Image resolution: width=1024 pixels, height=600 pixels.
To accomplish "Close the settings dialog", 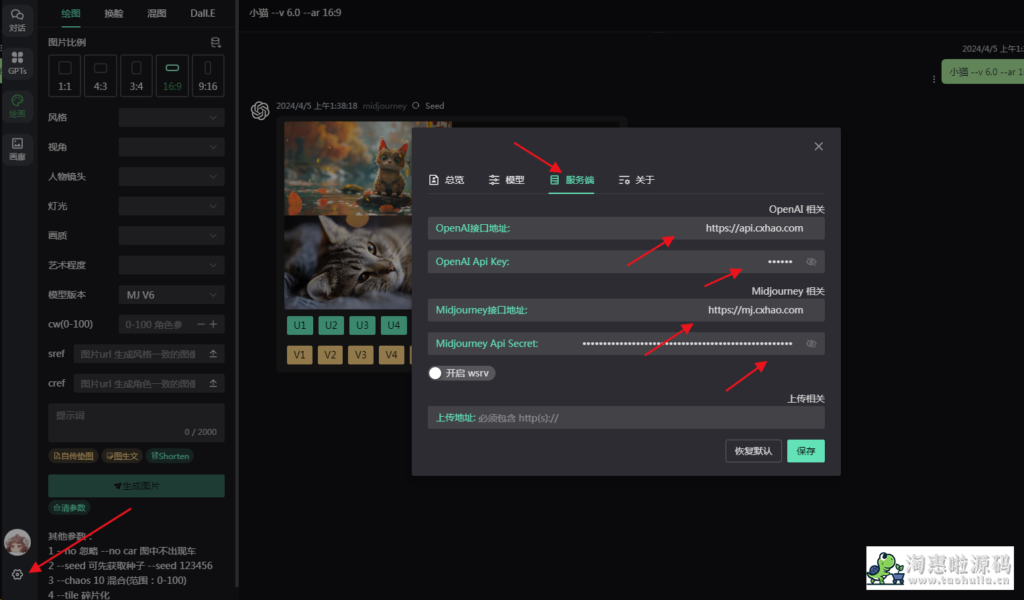I will click(818, 146).
